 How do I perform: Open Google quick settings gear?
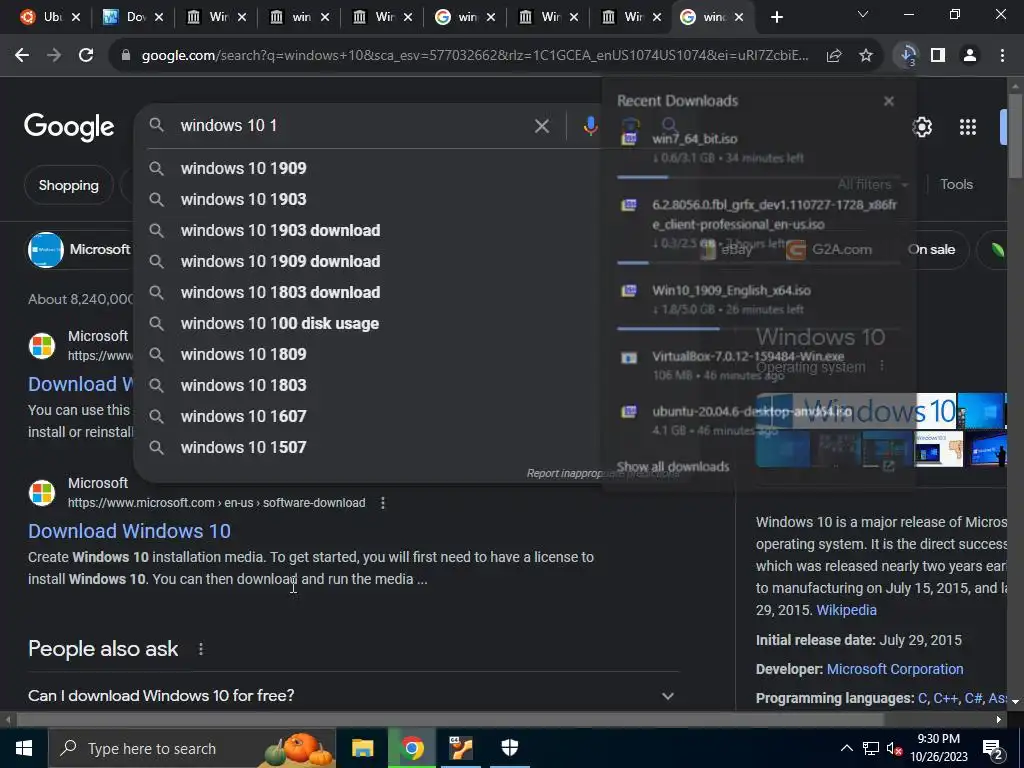point(922,127)
